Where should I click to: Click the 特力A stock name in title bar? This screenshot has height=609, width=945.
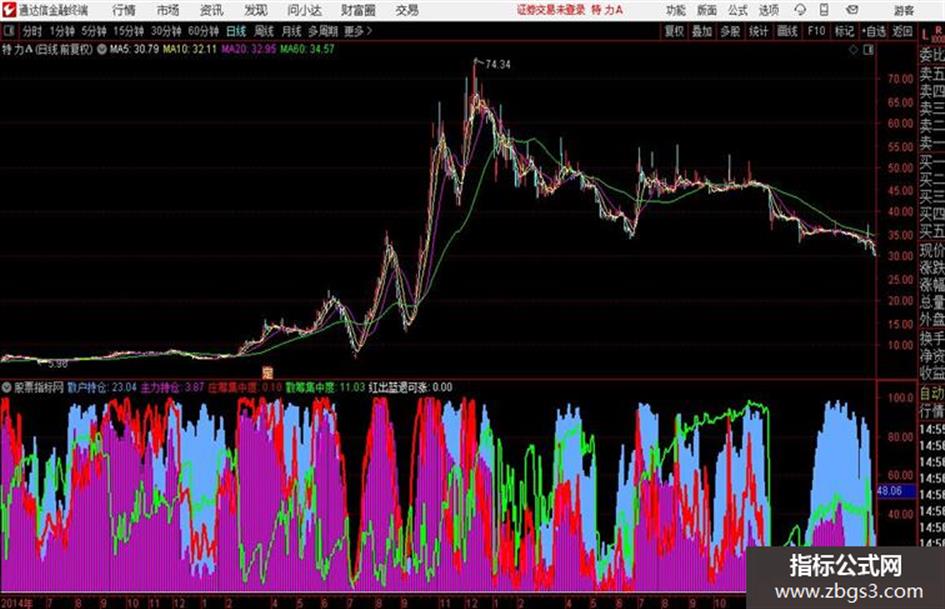click(x=608, y=10)
